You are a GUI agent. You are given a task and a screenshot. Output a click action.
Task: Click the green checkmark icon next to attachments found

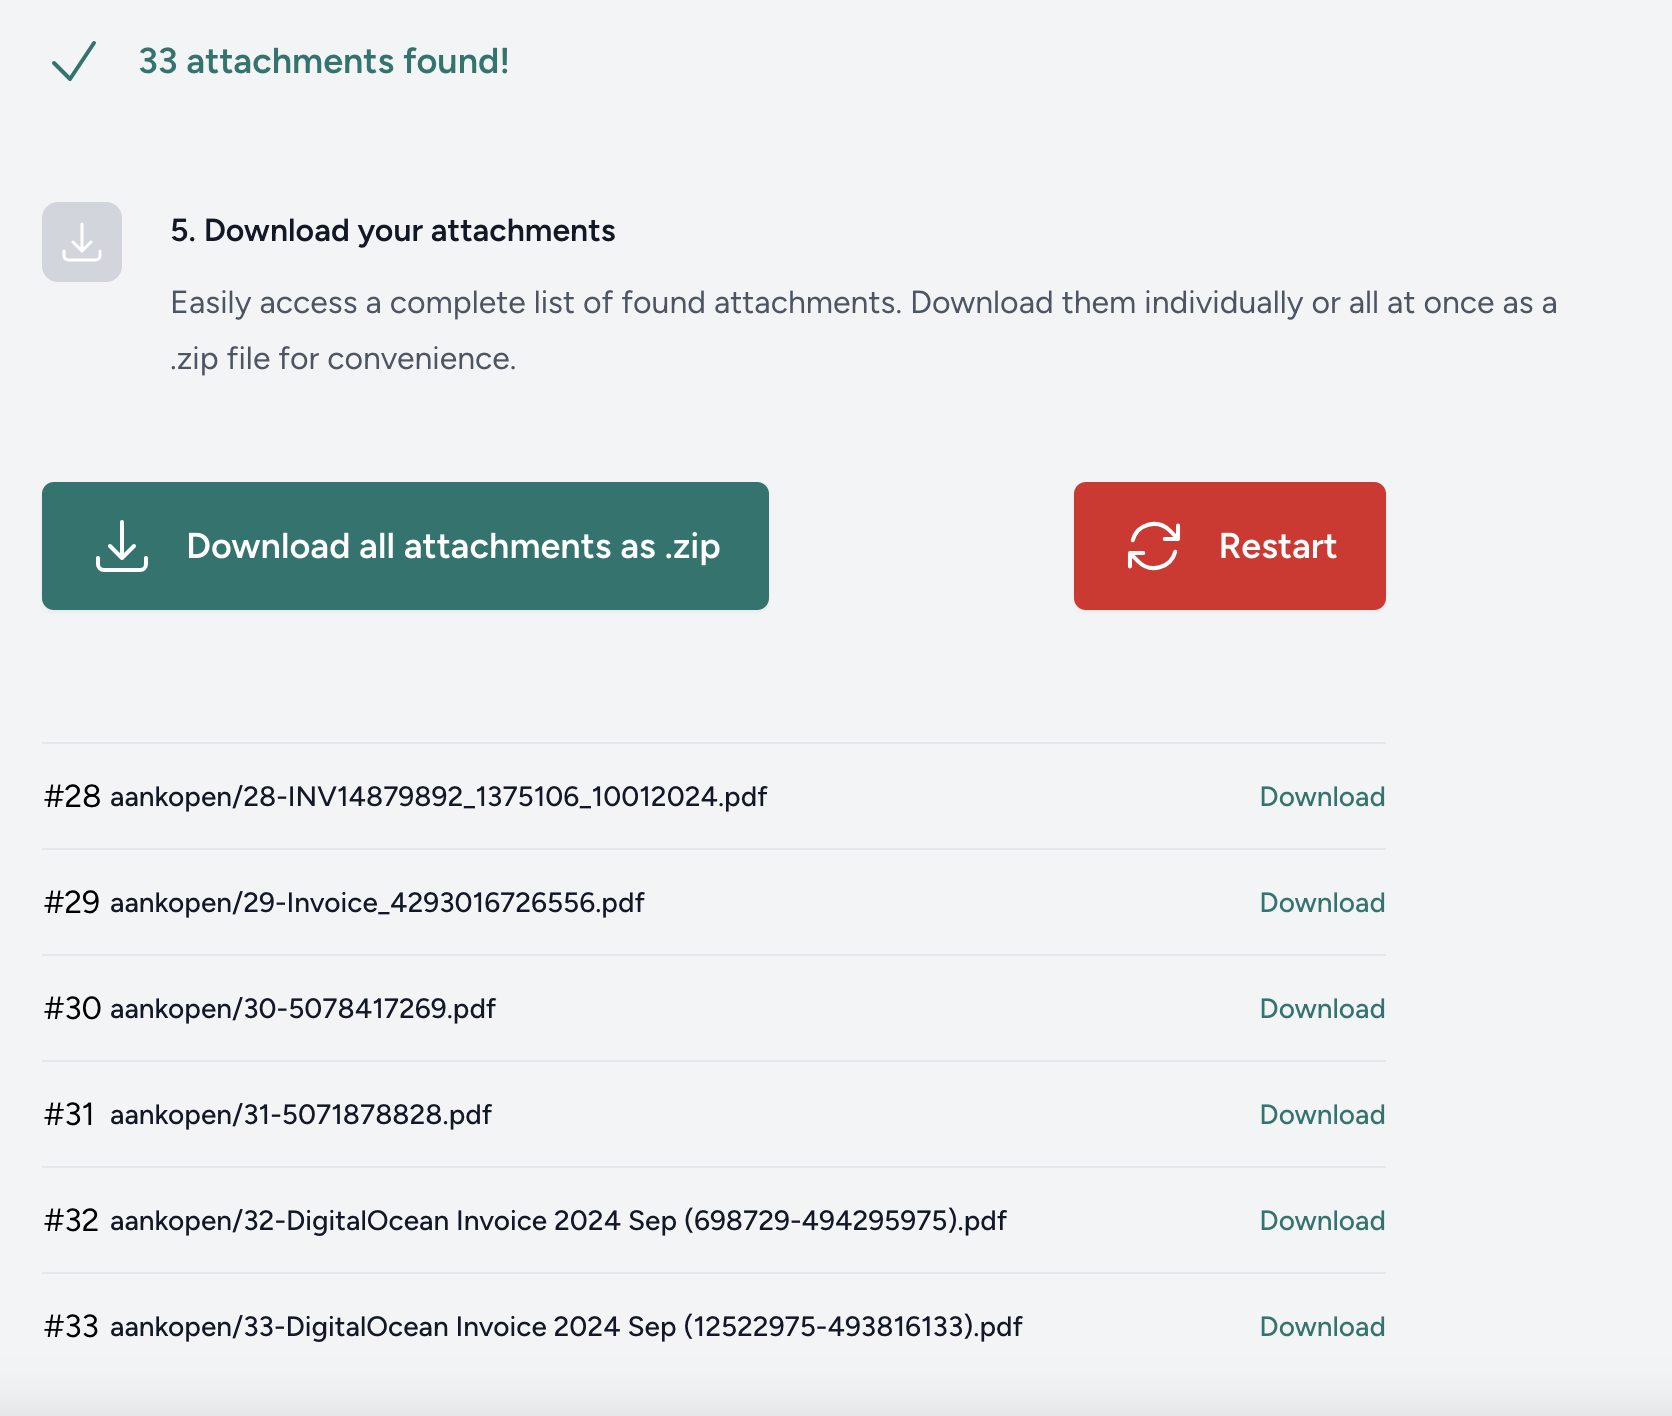click(74, 61)
